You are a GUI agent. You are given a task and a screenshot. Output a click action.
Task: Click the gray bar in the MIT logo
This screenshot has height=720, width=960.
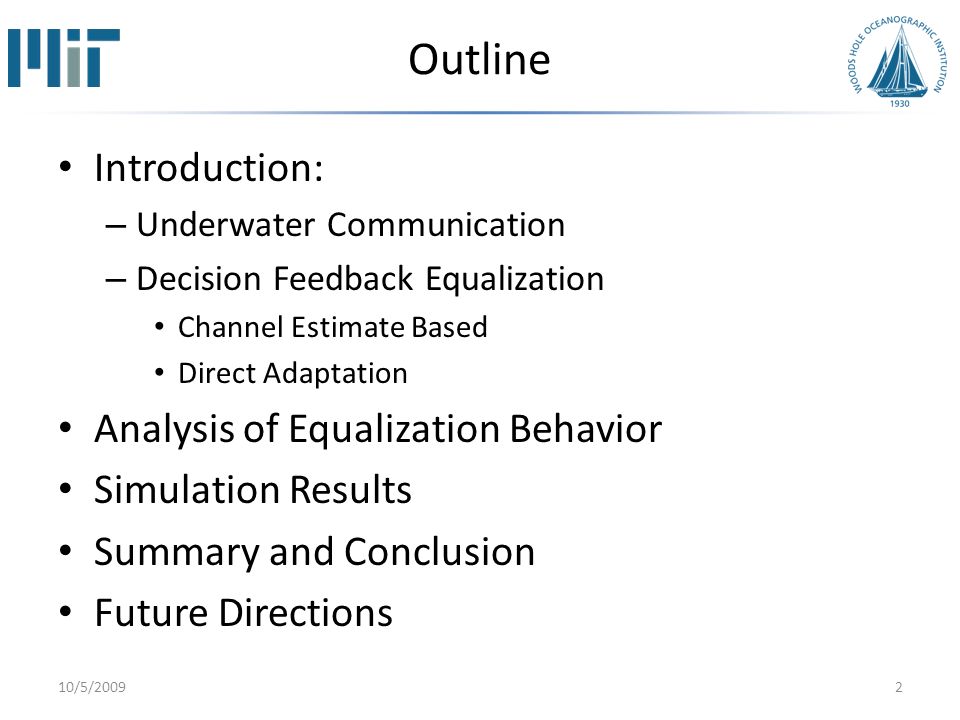tap(74, 67)
